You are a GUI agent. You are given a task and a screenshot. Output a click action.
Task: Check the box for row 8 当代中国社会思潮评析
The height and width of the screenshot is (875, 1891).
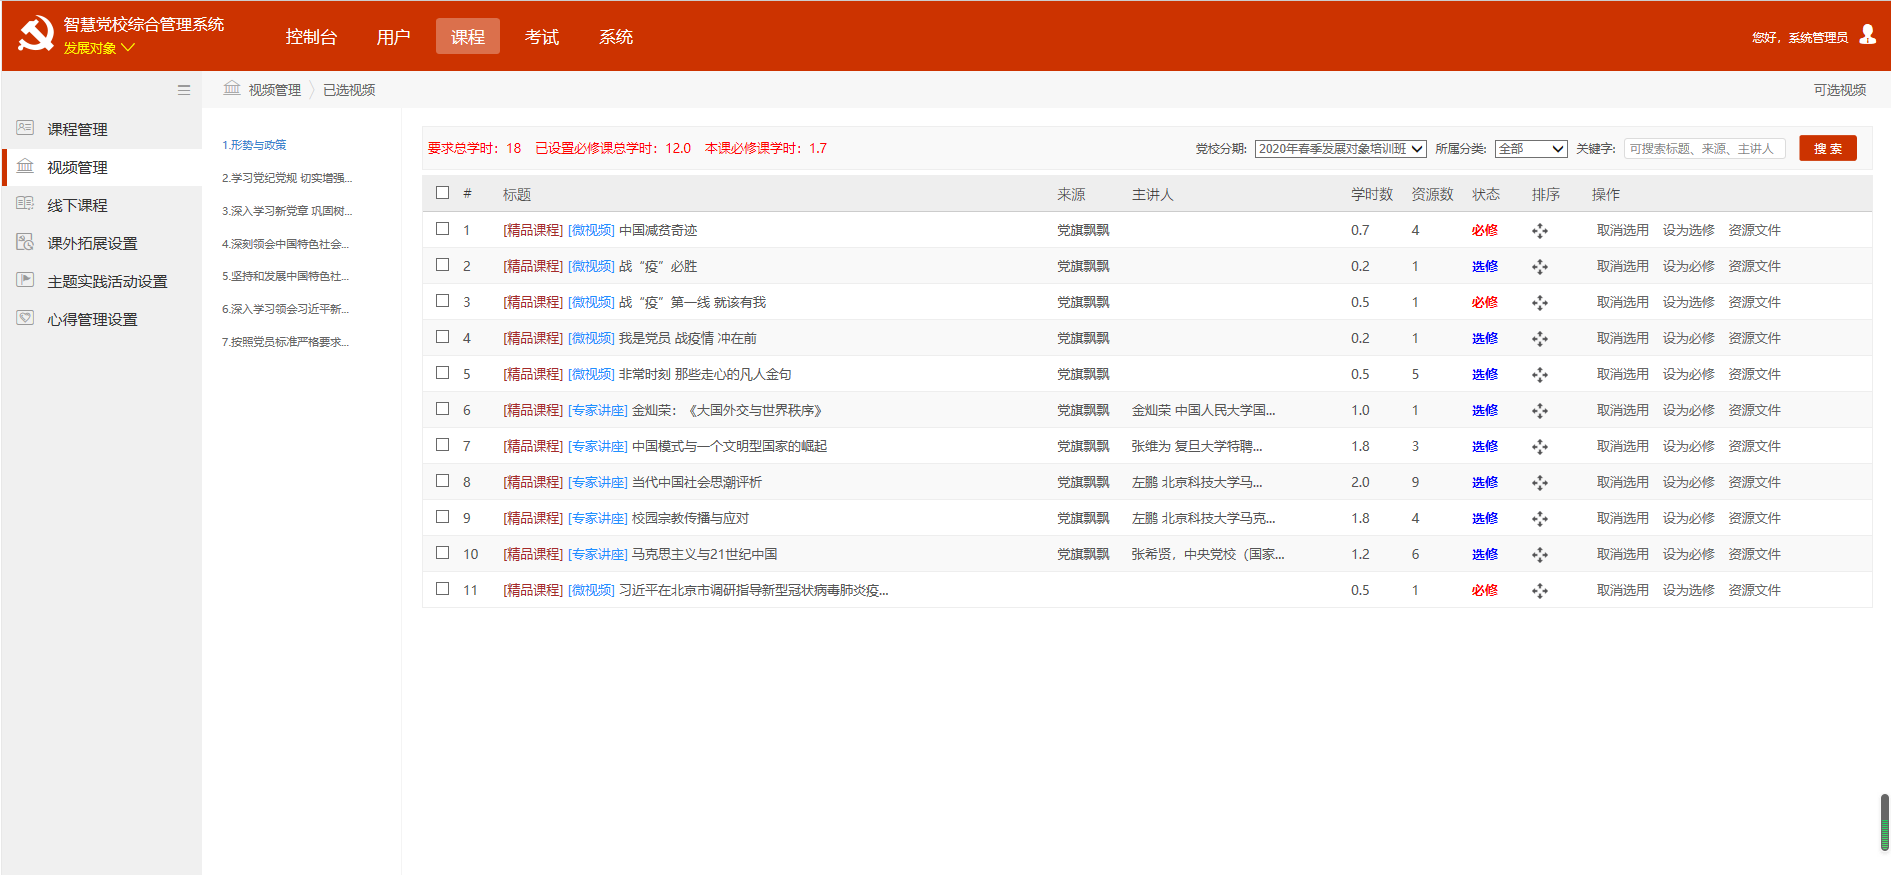point(442,480)
